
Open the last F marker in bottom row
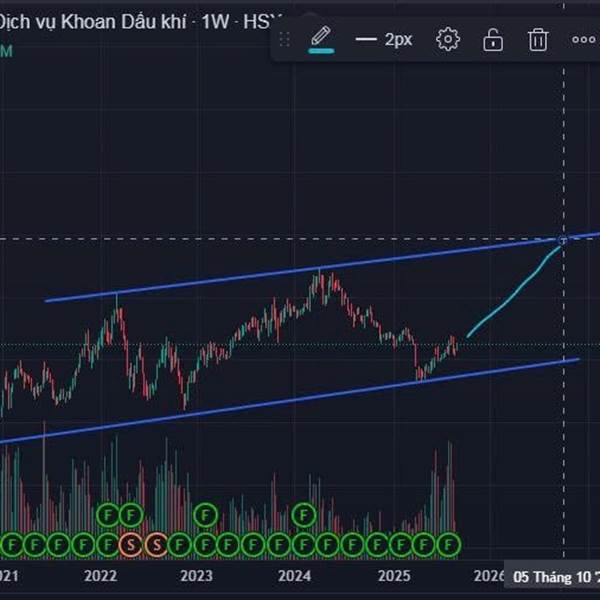(x=449, y=544)
